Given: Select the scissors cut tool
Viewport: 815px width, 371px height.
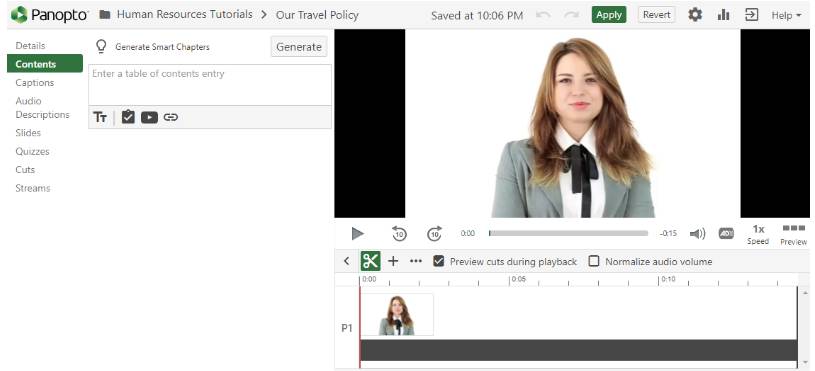Looking at the screenshot, I should (371, 261).
